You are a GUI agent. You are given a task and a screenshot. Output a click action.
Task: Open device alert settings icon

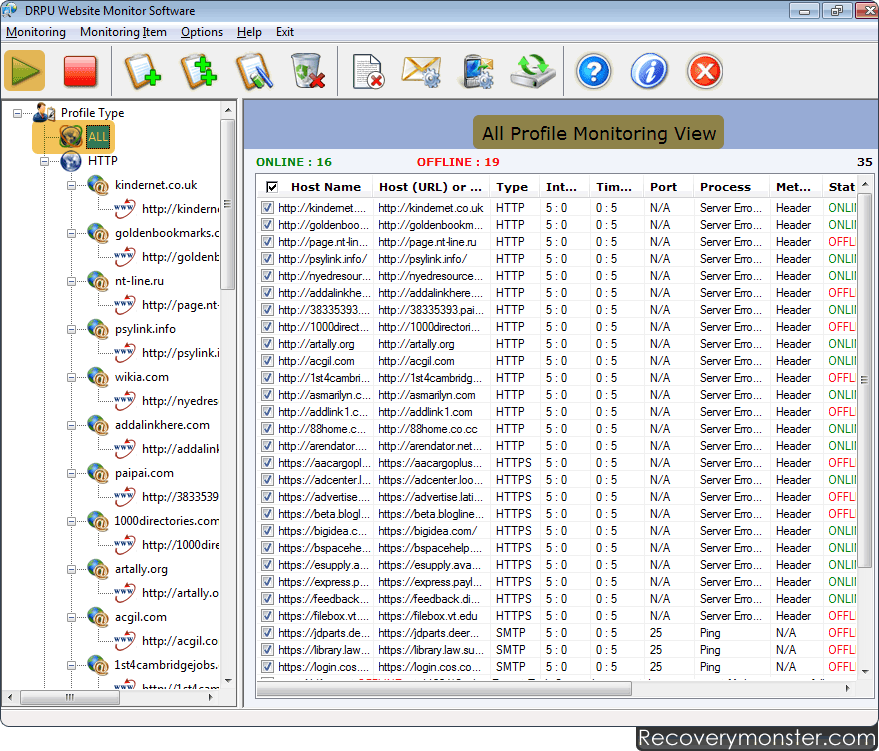(478, 71)
